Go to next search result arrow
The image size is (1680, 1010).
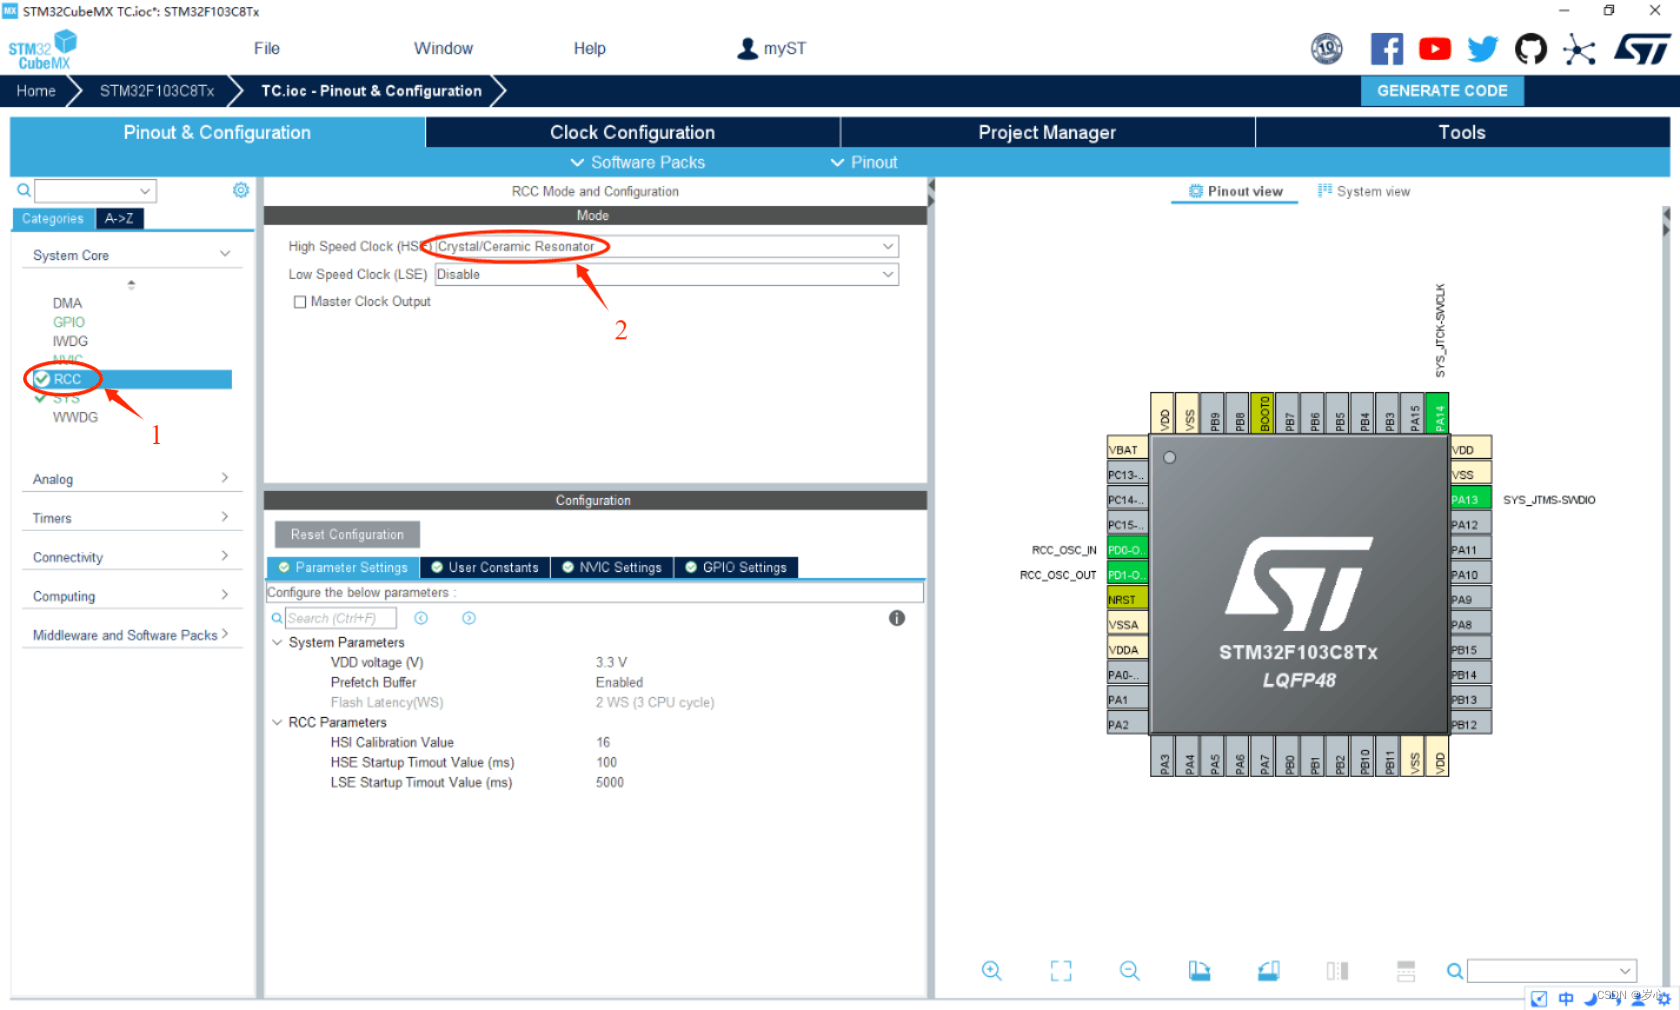(x=469, y=618)
